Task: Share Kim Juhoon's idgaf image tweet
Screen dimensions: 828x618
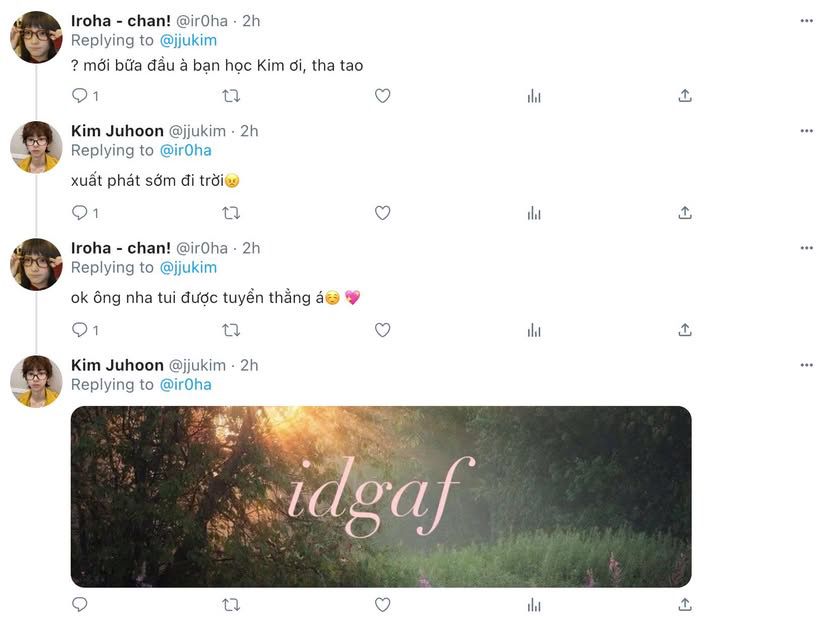Action: pyautogui.click(x=685, y=604)
